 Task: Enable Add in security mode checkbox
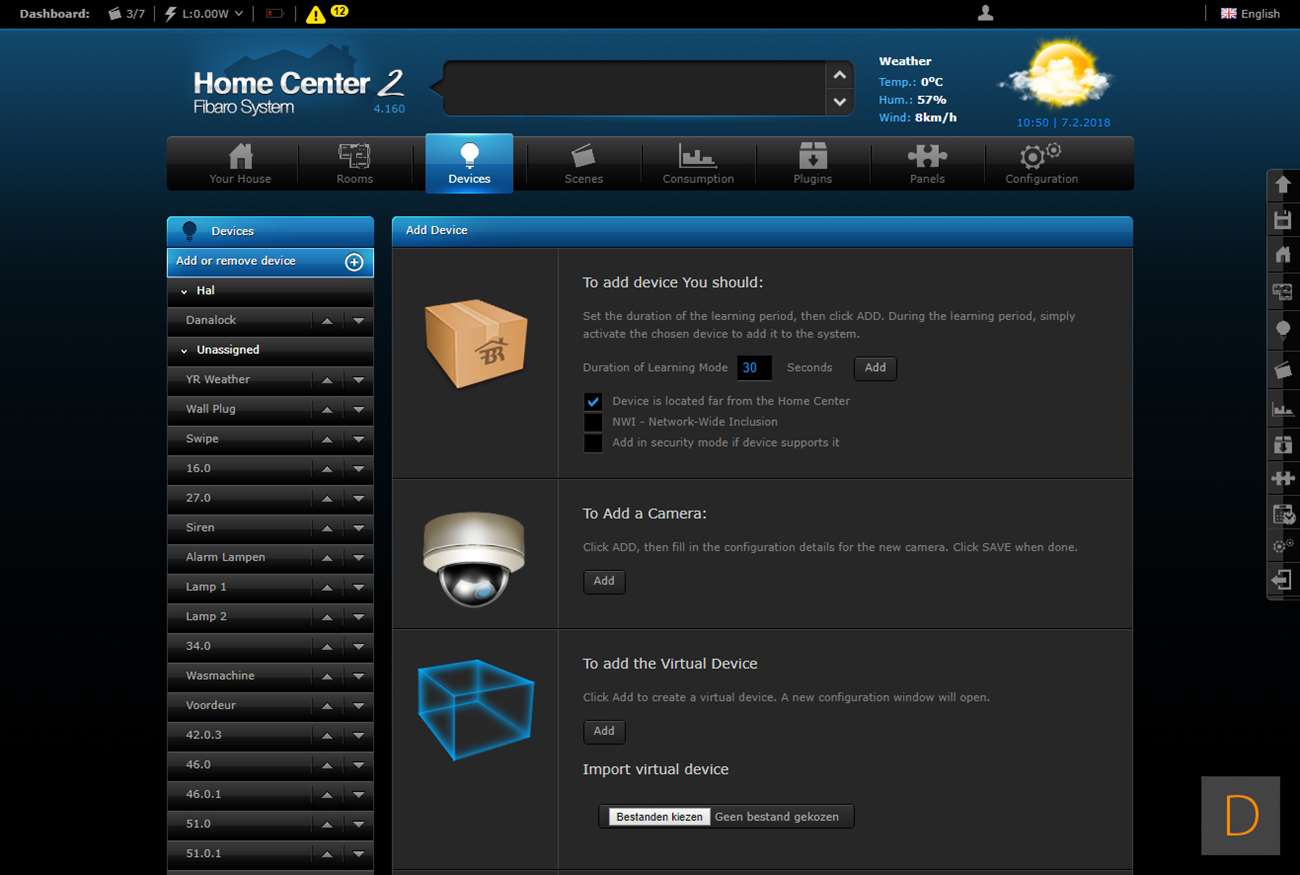(593, 443)
